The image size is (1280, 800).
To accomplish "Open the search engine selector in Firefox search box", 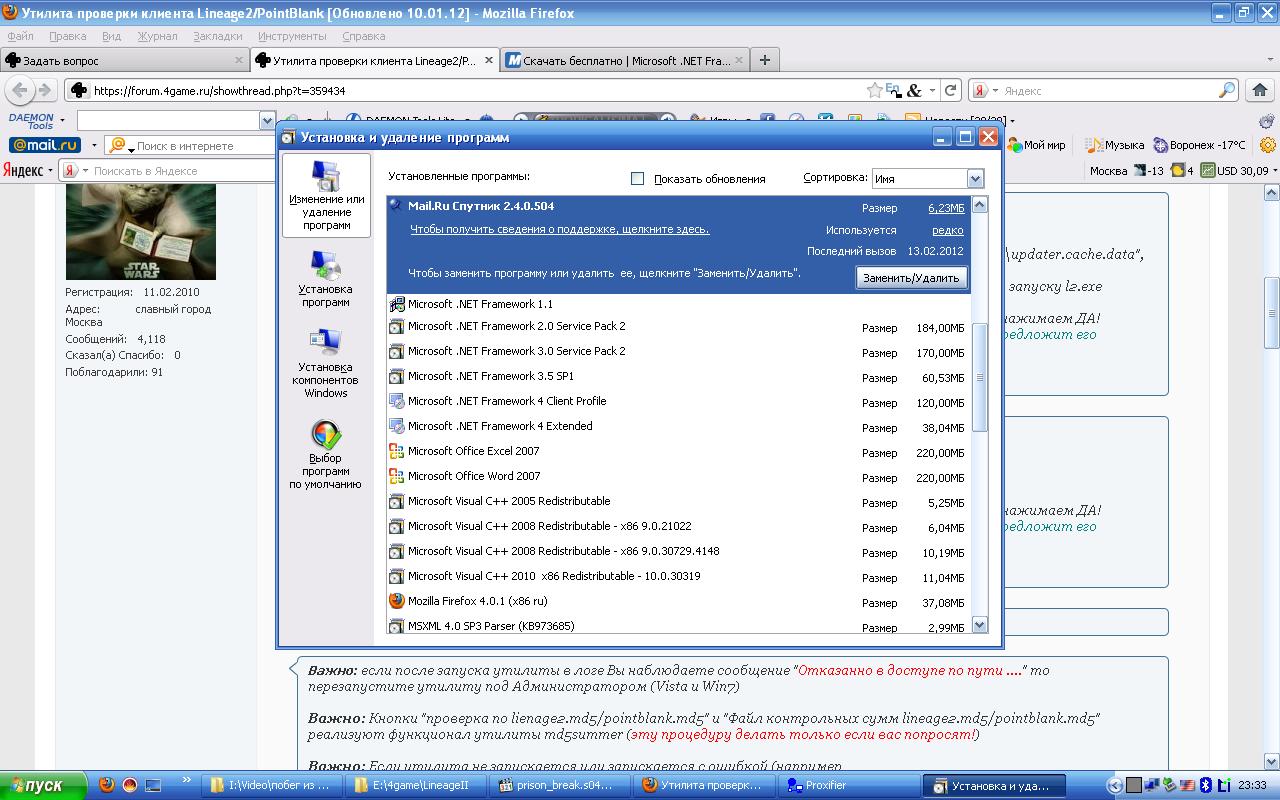I will point(985,90).
